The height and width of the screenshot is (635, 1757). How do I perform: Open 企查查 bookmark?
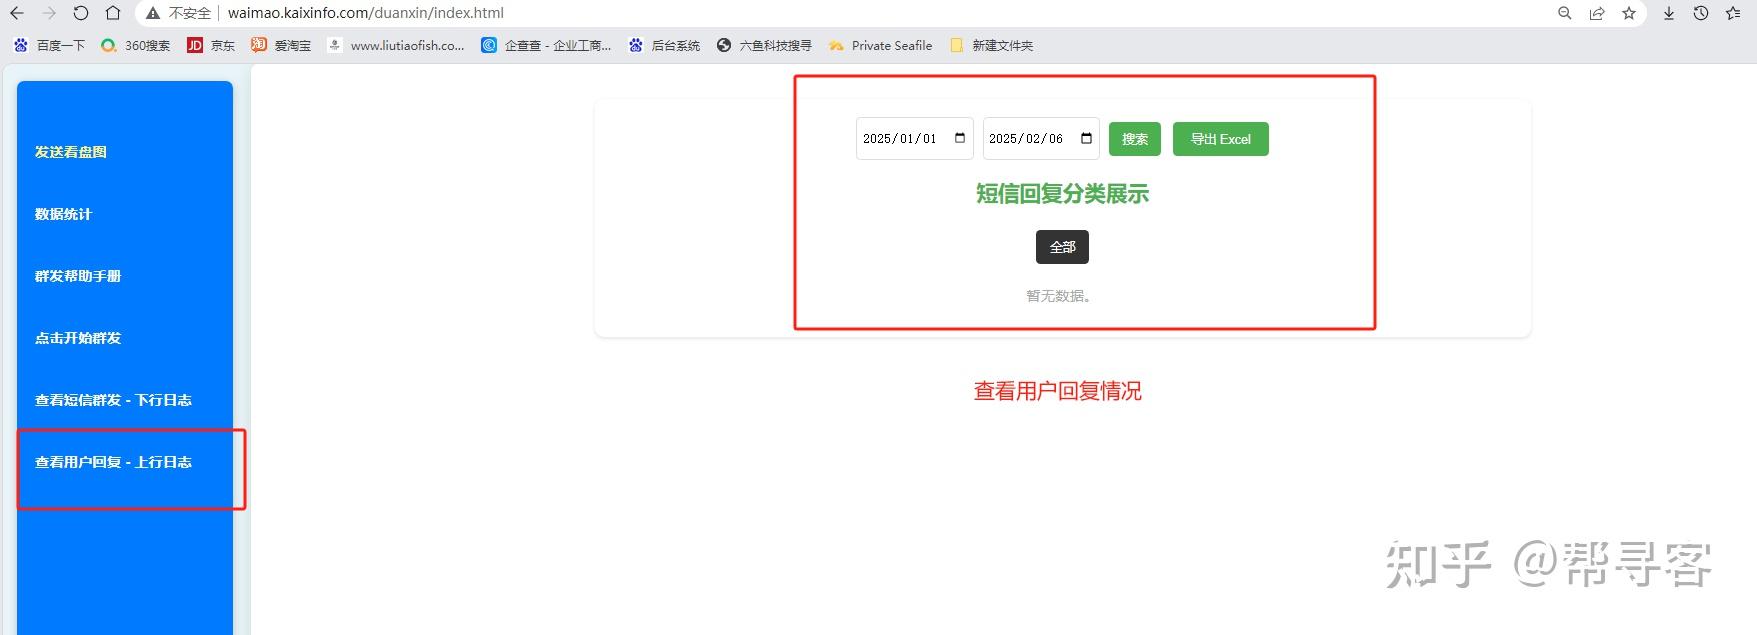[546, 45]
